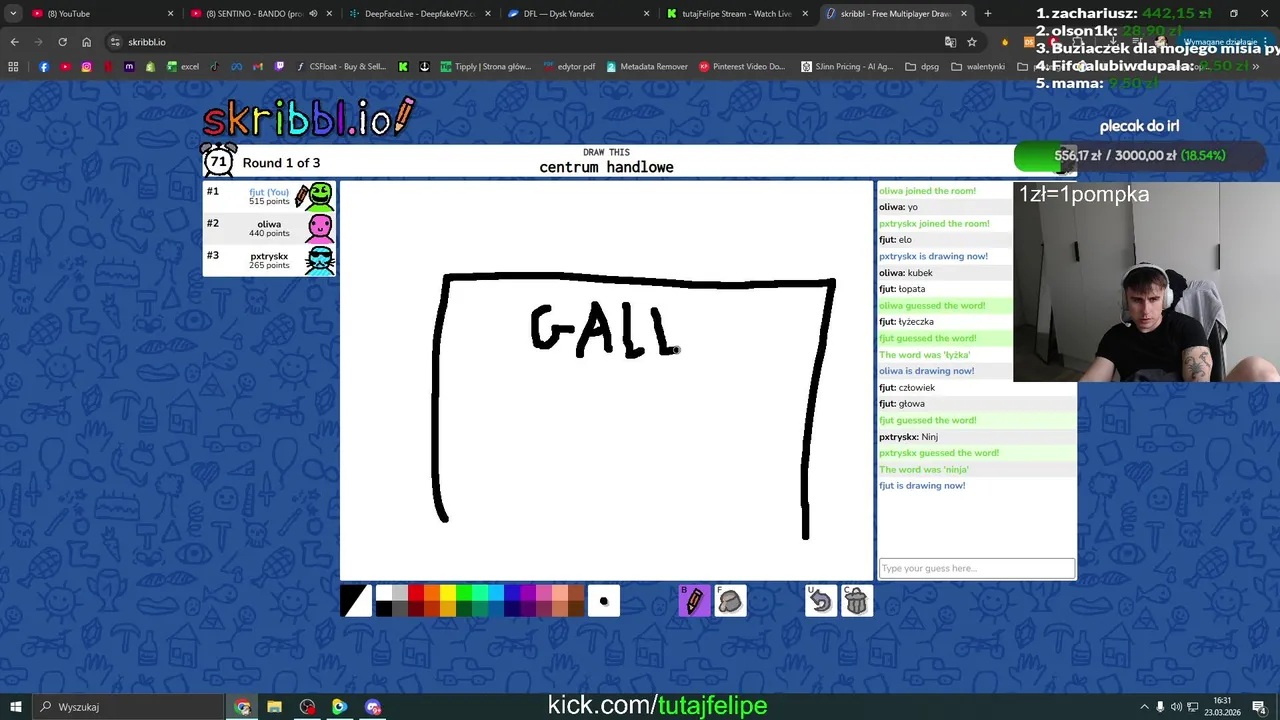The height and width of the screenshot is (720, 1280).
Task: Open the Twitch bookmark icon
Action: 279,67
